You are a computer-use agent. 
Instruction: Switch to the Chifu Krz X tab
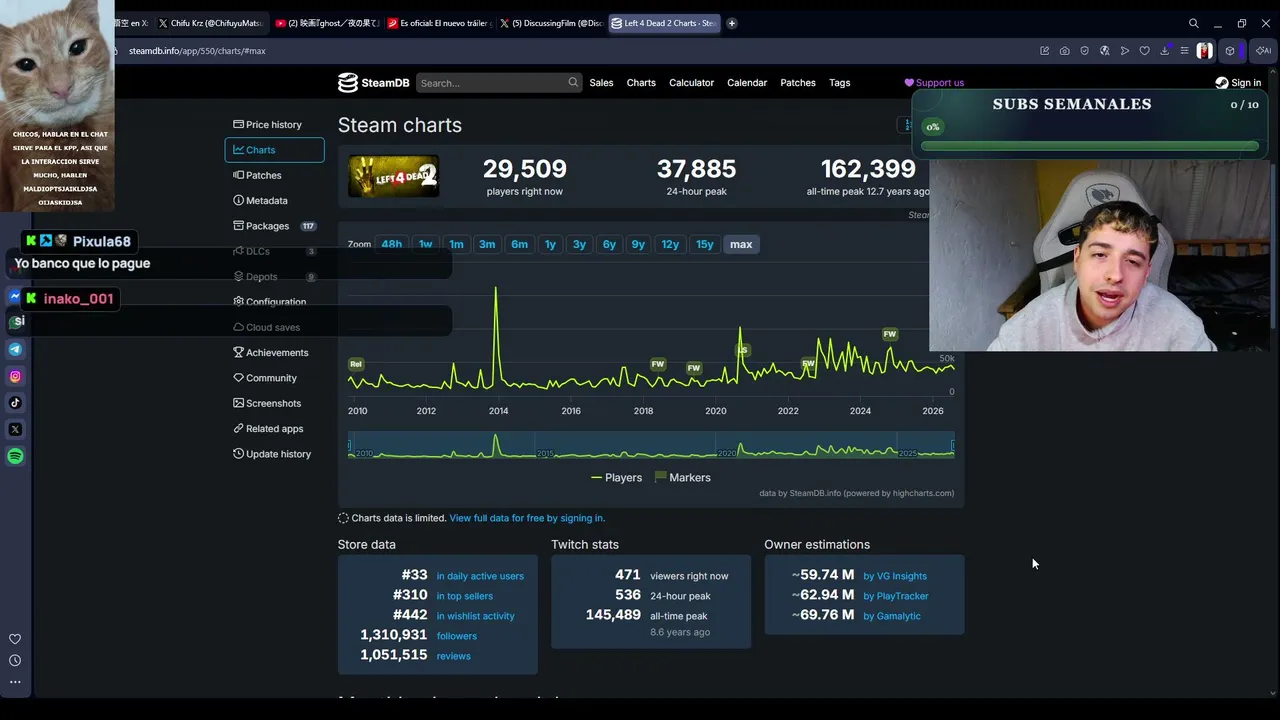pos(210,23)
